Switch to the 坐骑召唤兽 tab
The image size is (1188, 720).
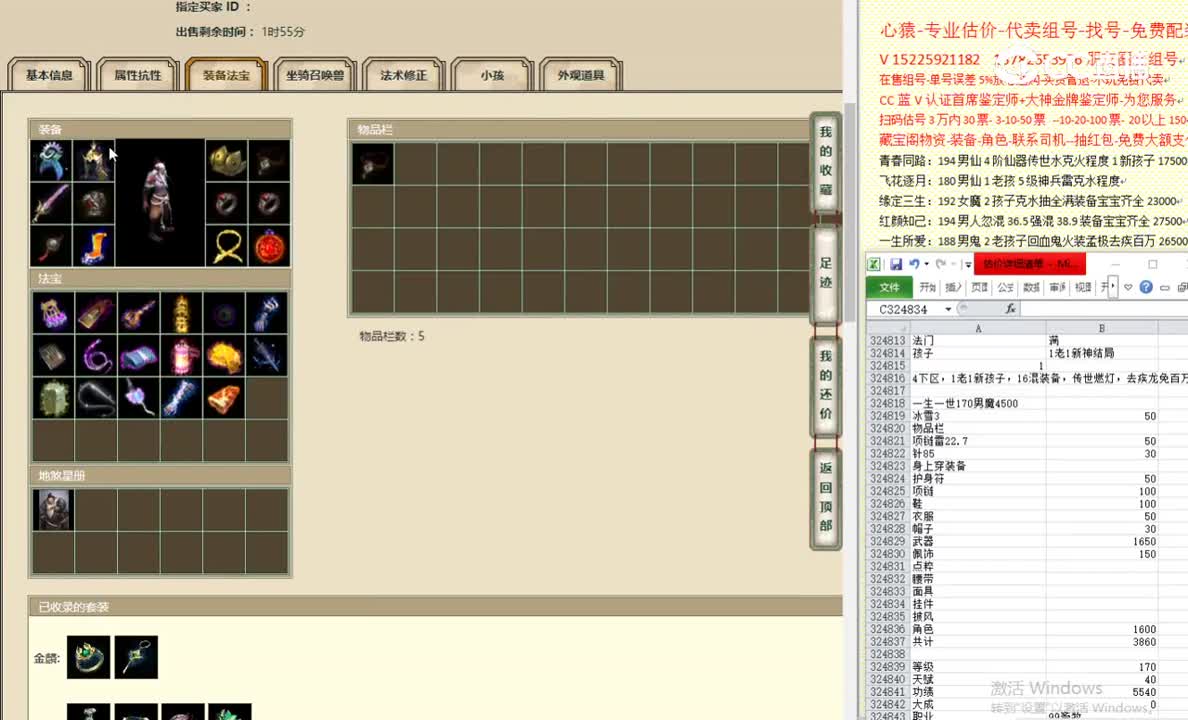pos(314,74)
